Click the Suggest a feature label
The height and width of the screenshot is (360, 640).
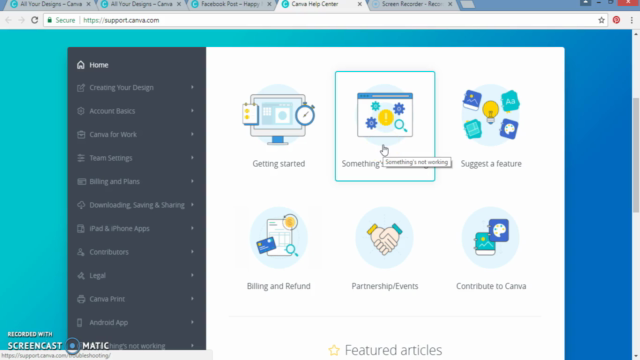pos(491,164)
